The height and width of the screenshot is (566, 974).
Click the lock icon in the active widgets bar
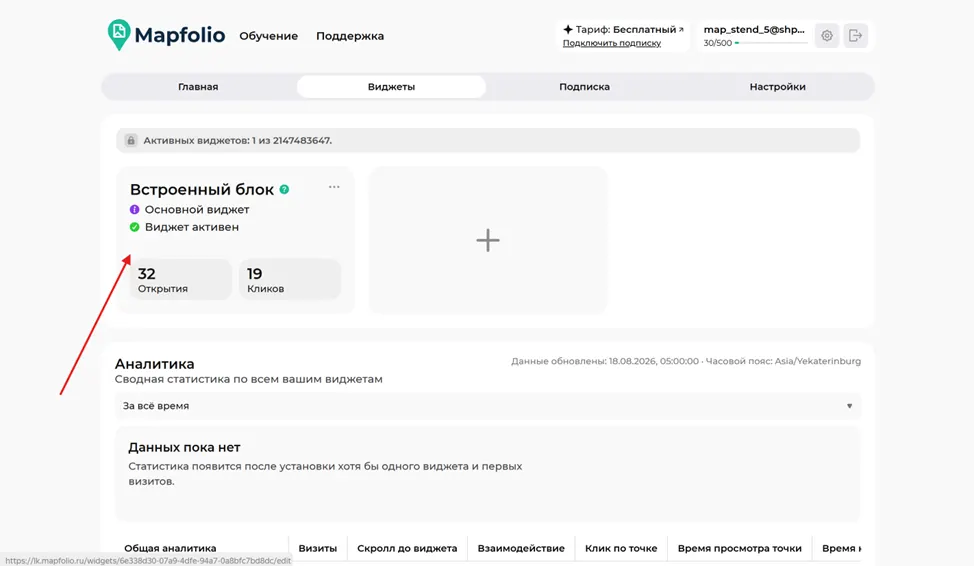coord(130,140)
